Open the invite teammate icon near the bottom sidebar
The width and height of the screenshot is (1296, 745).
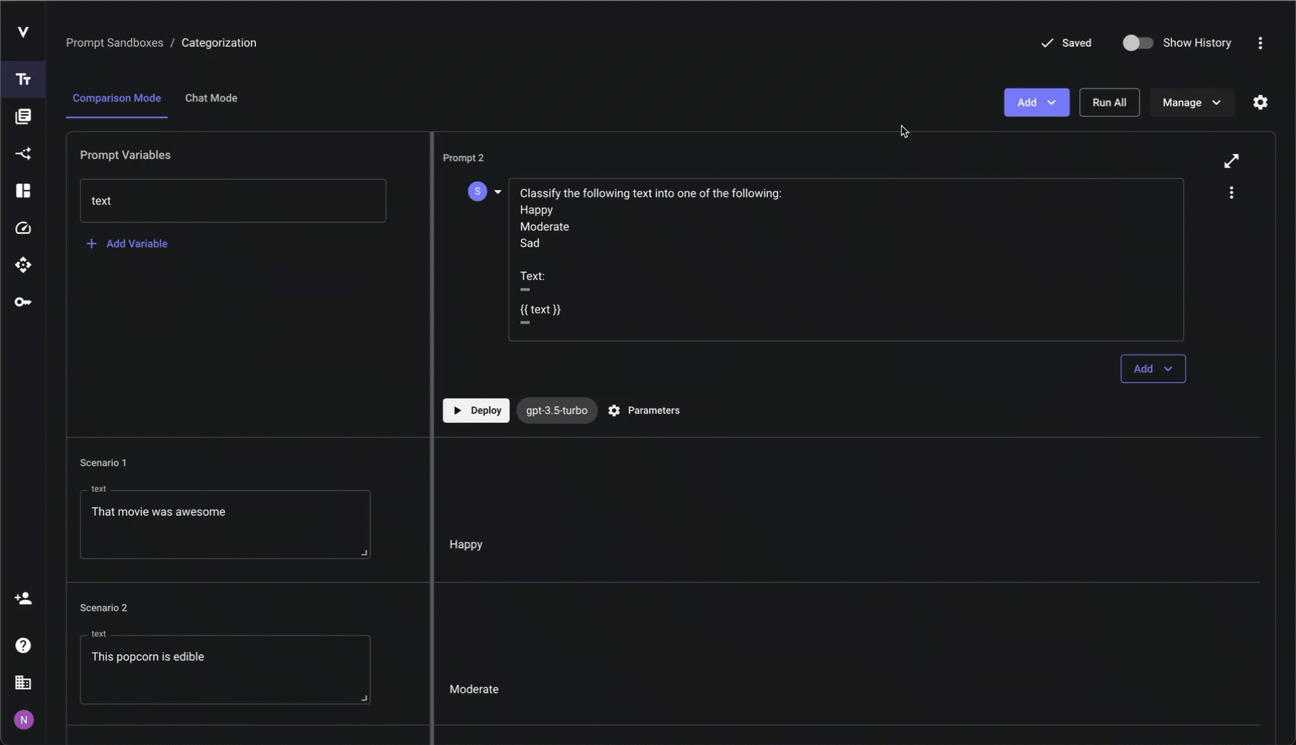click(x=22, y=597)
